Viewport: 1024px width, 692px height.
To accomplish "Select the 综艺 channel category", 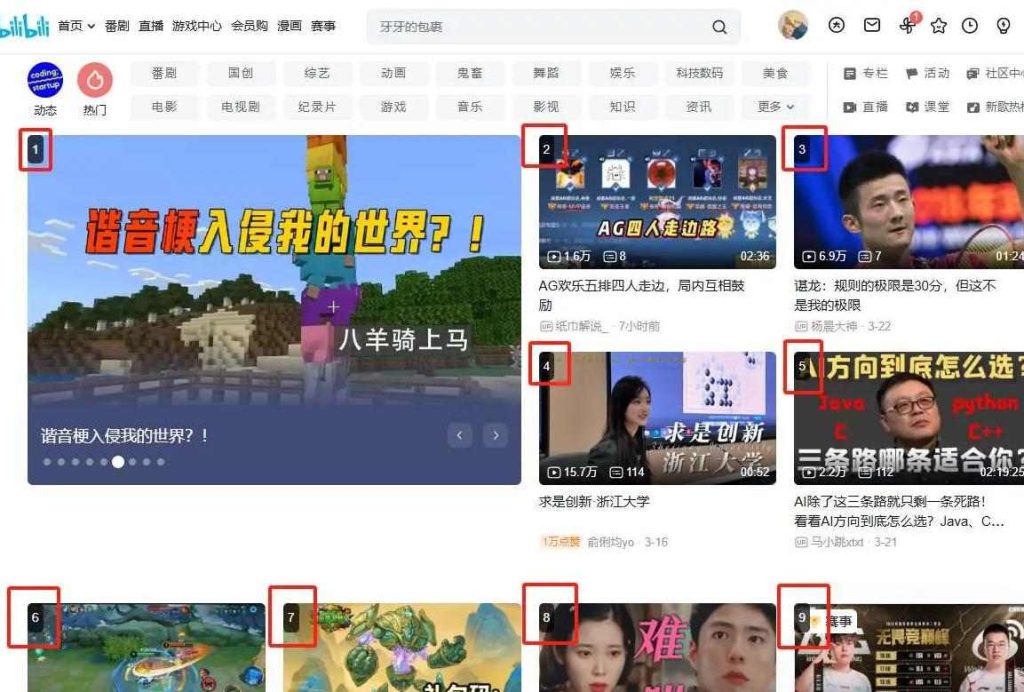I will point(317,73).
